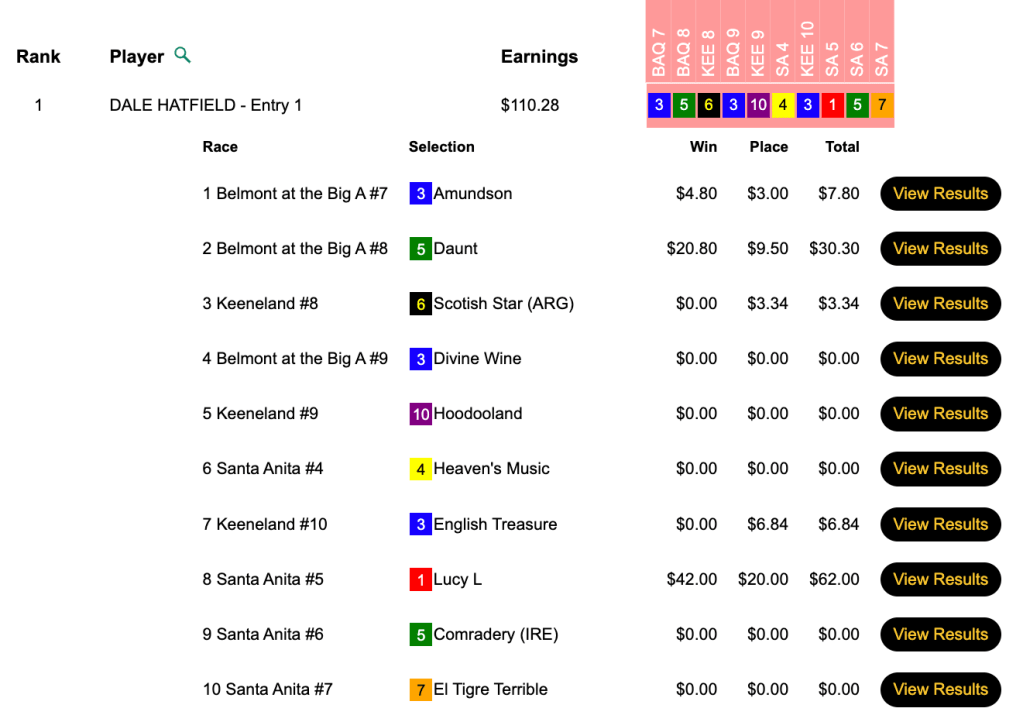This screenshot has height=715, width=1023.
Task: Click the KEE 10 rotated column header
Action: click(808, 50)
